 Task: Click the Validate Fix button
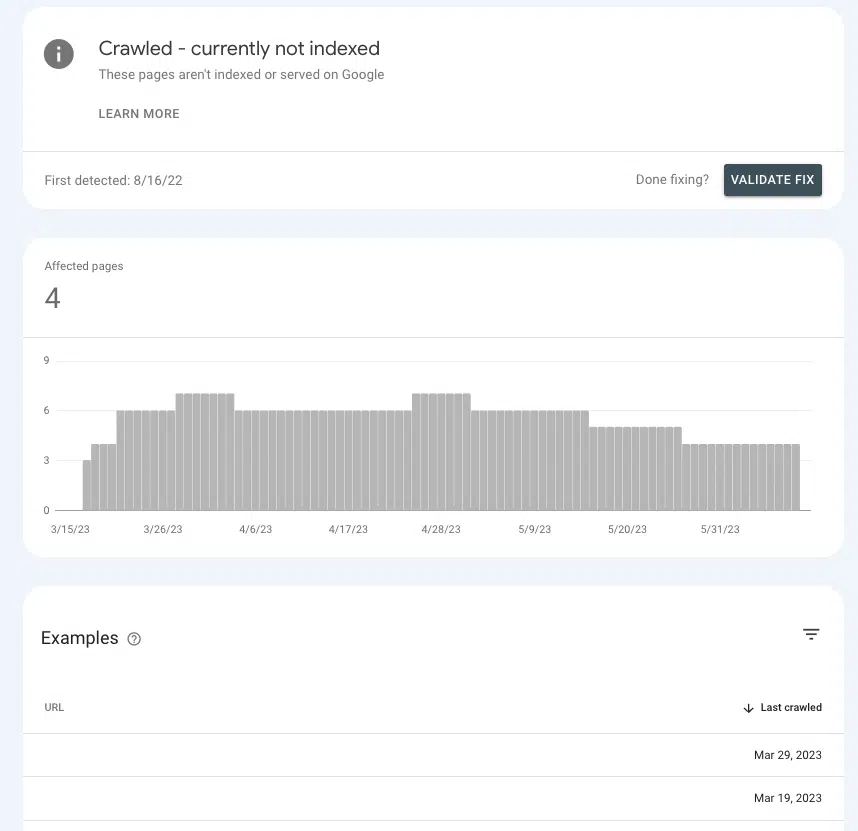coord(772,180)
